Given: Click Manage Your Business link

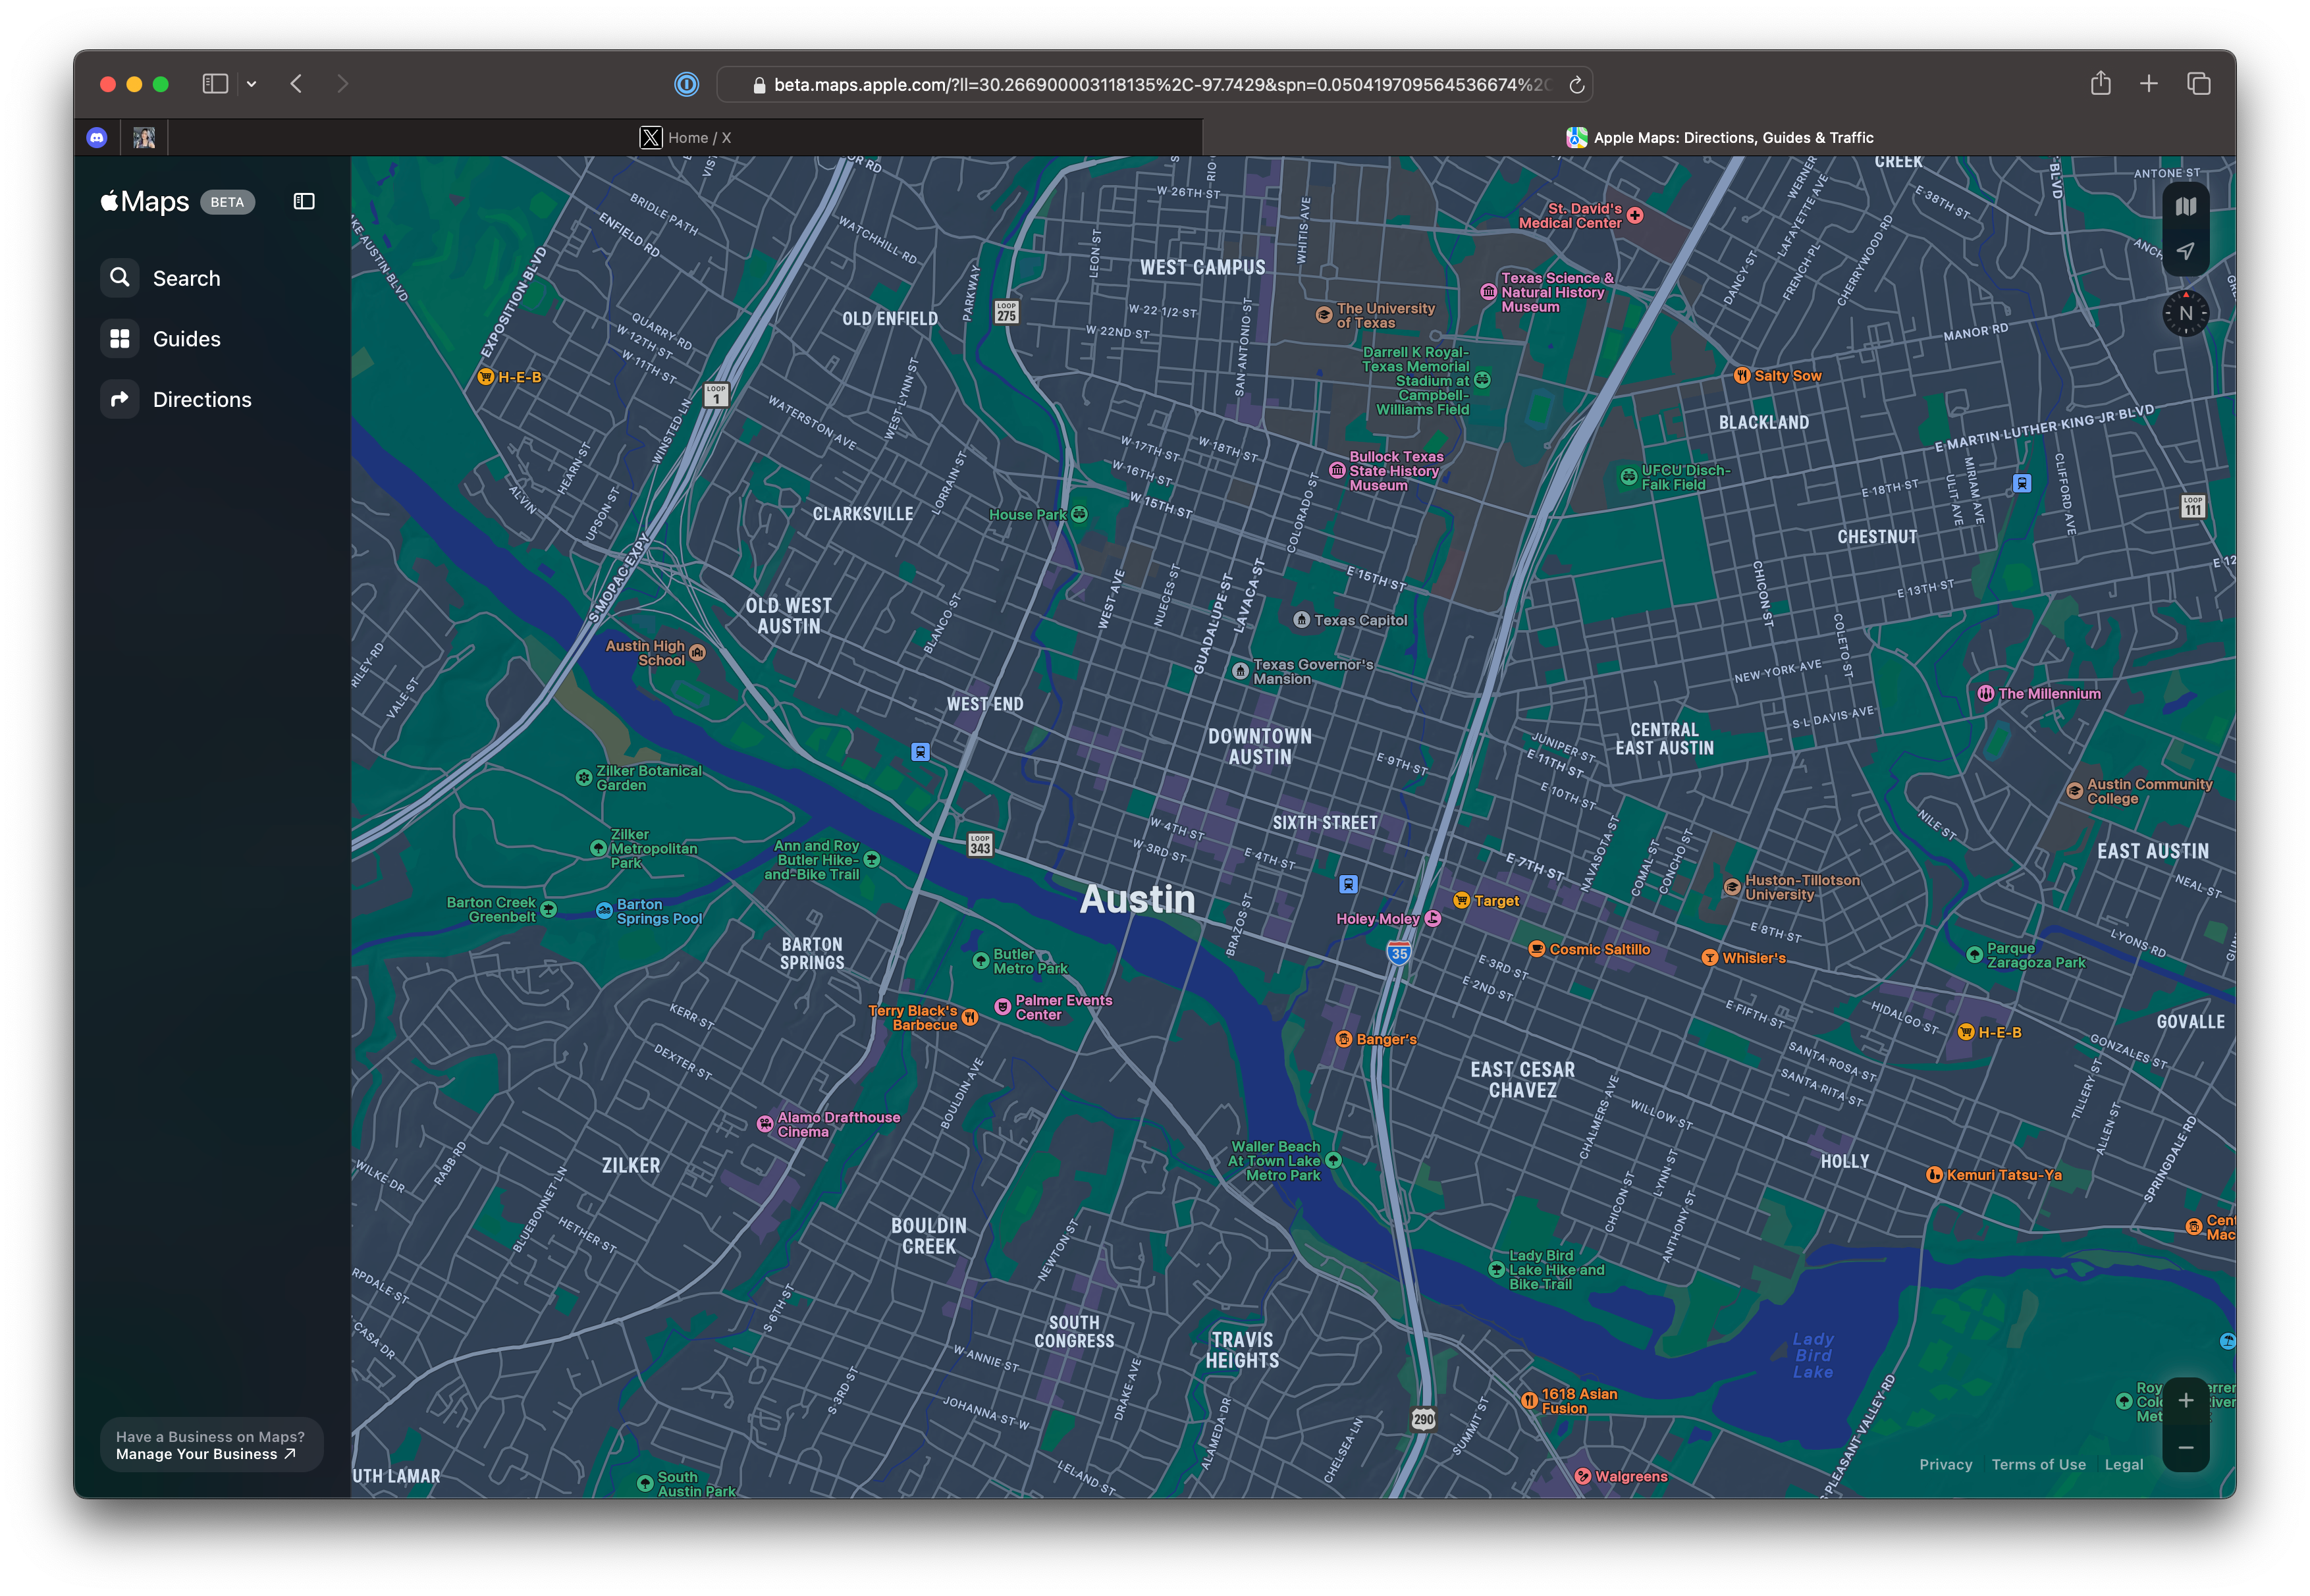Looking at the screenshot, I should [x=205, y=1454].
